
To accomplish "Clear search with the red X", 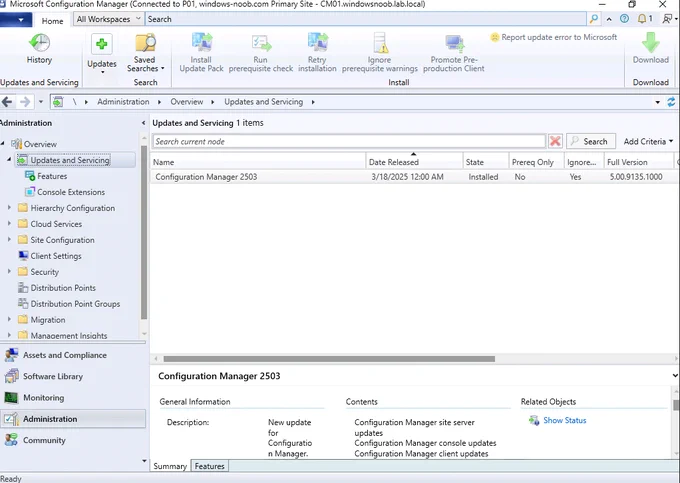I will coord(555,141).
